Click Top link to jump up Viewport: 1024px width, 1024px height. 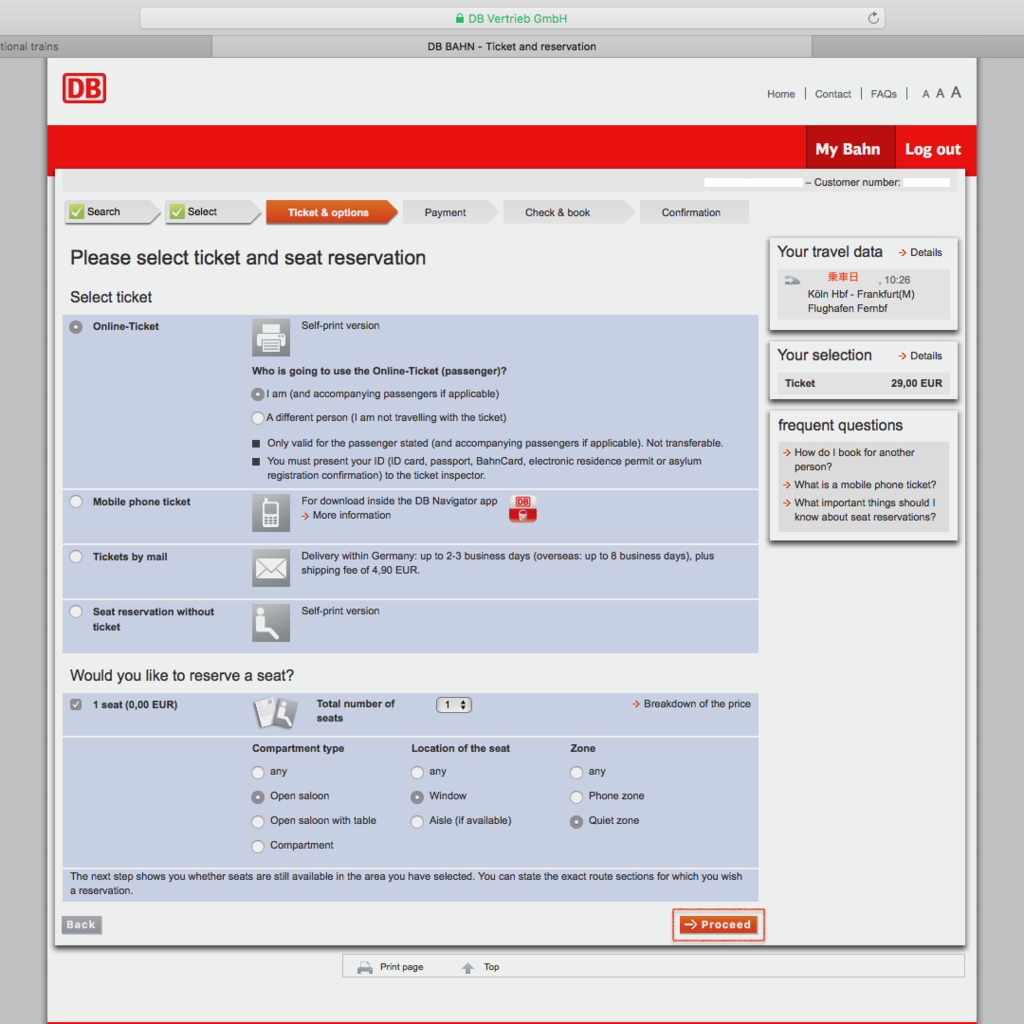[x=492, y=967]
